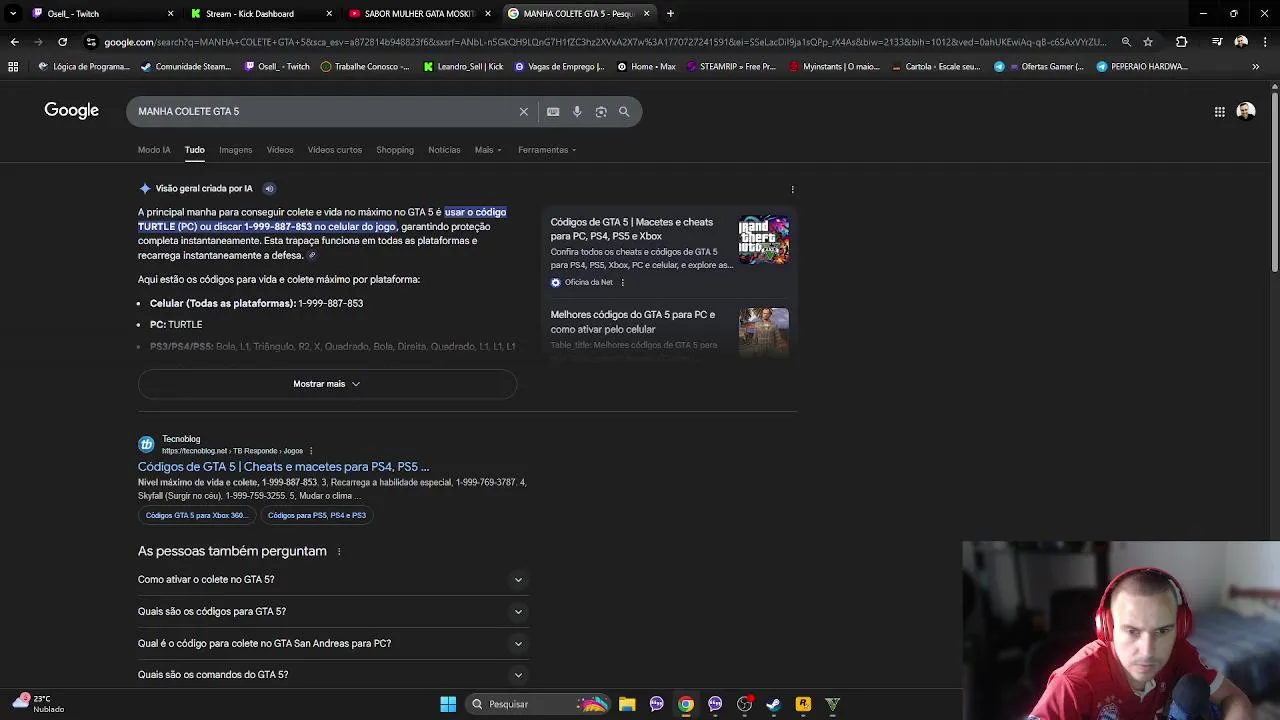
Task: Open the weather widget showing 23°C Nublado
Action: (x=38, y=704)
